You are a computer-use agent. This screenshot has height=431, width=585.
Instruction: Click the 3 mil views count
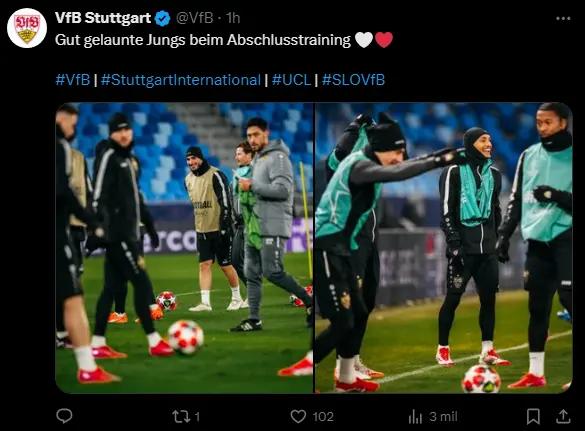coord(443,416)
